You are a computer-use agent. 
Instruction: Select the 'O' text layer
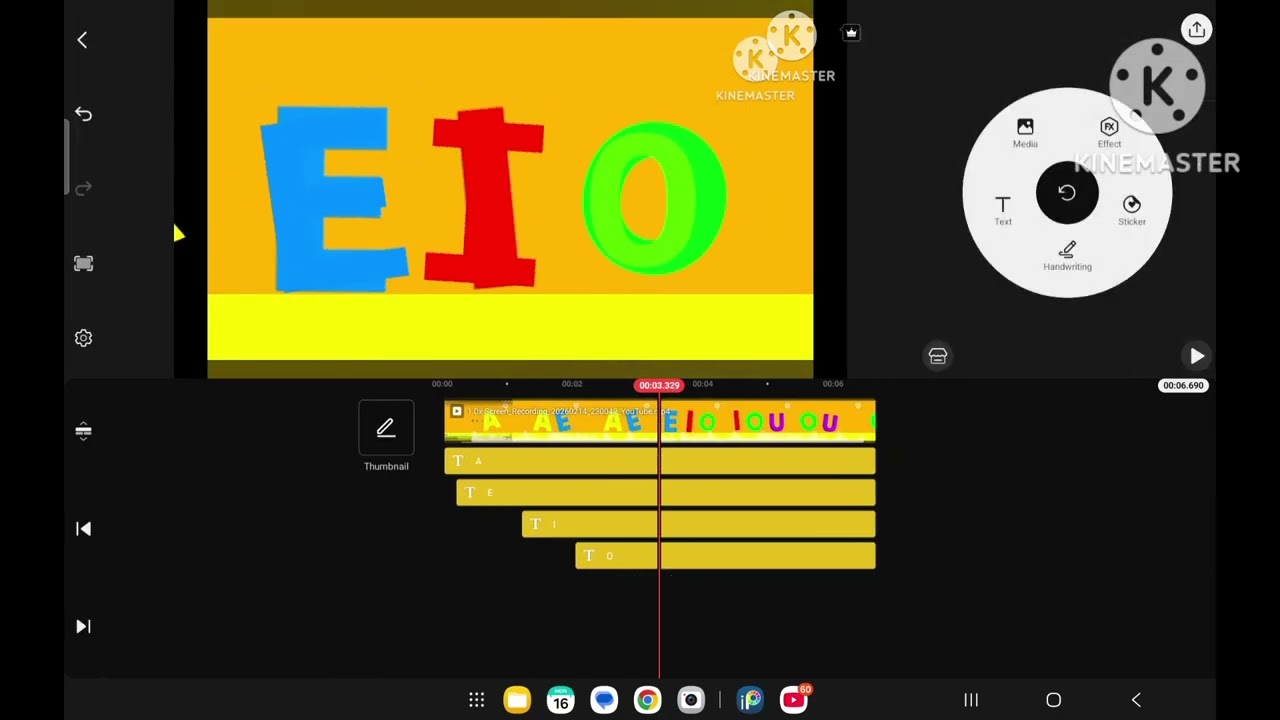(x=725, y=556)
